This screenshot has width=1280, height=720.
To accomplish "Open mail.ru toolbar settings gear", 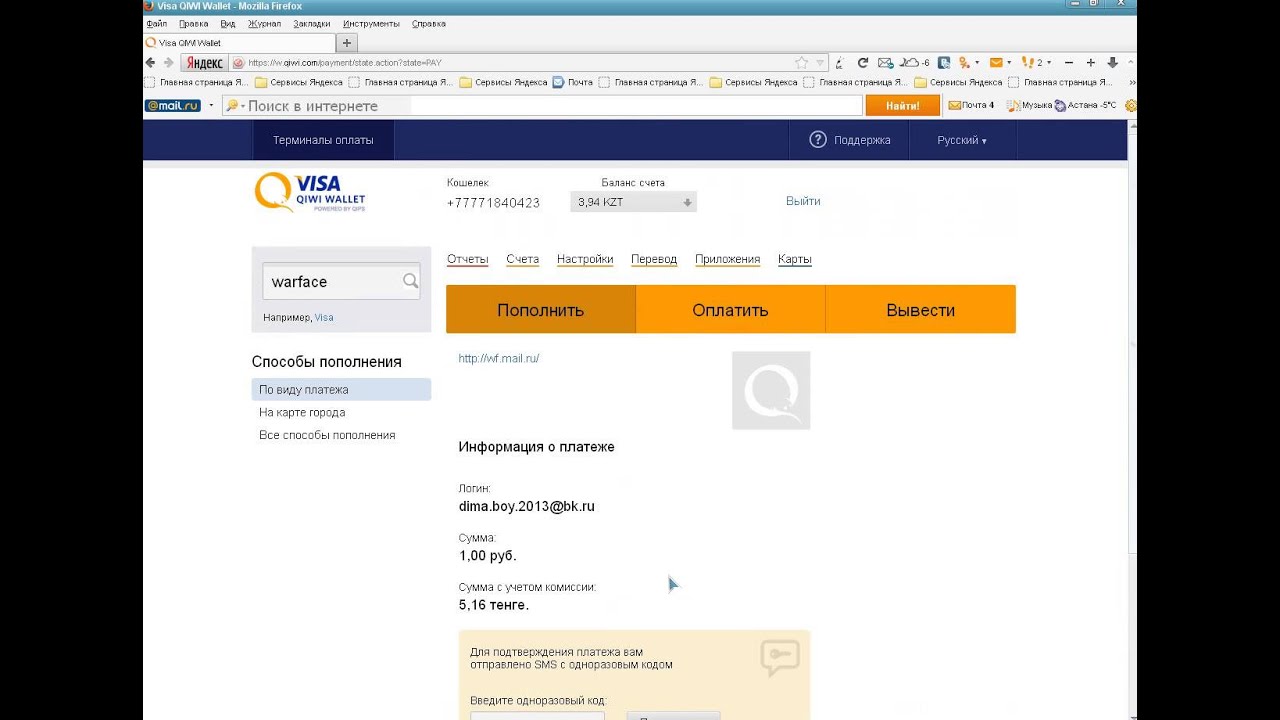I will pyautogui.click(x=1131, y=105).
